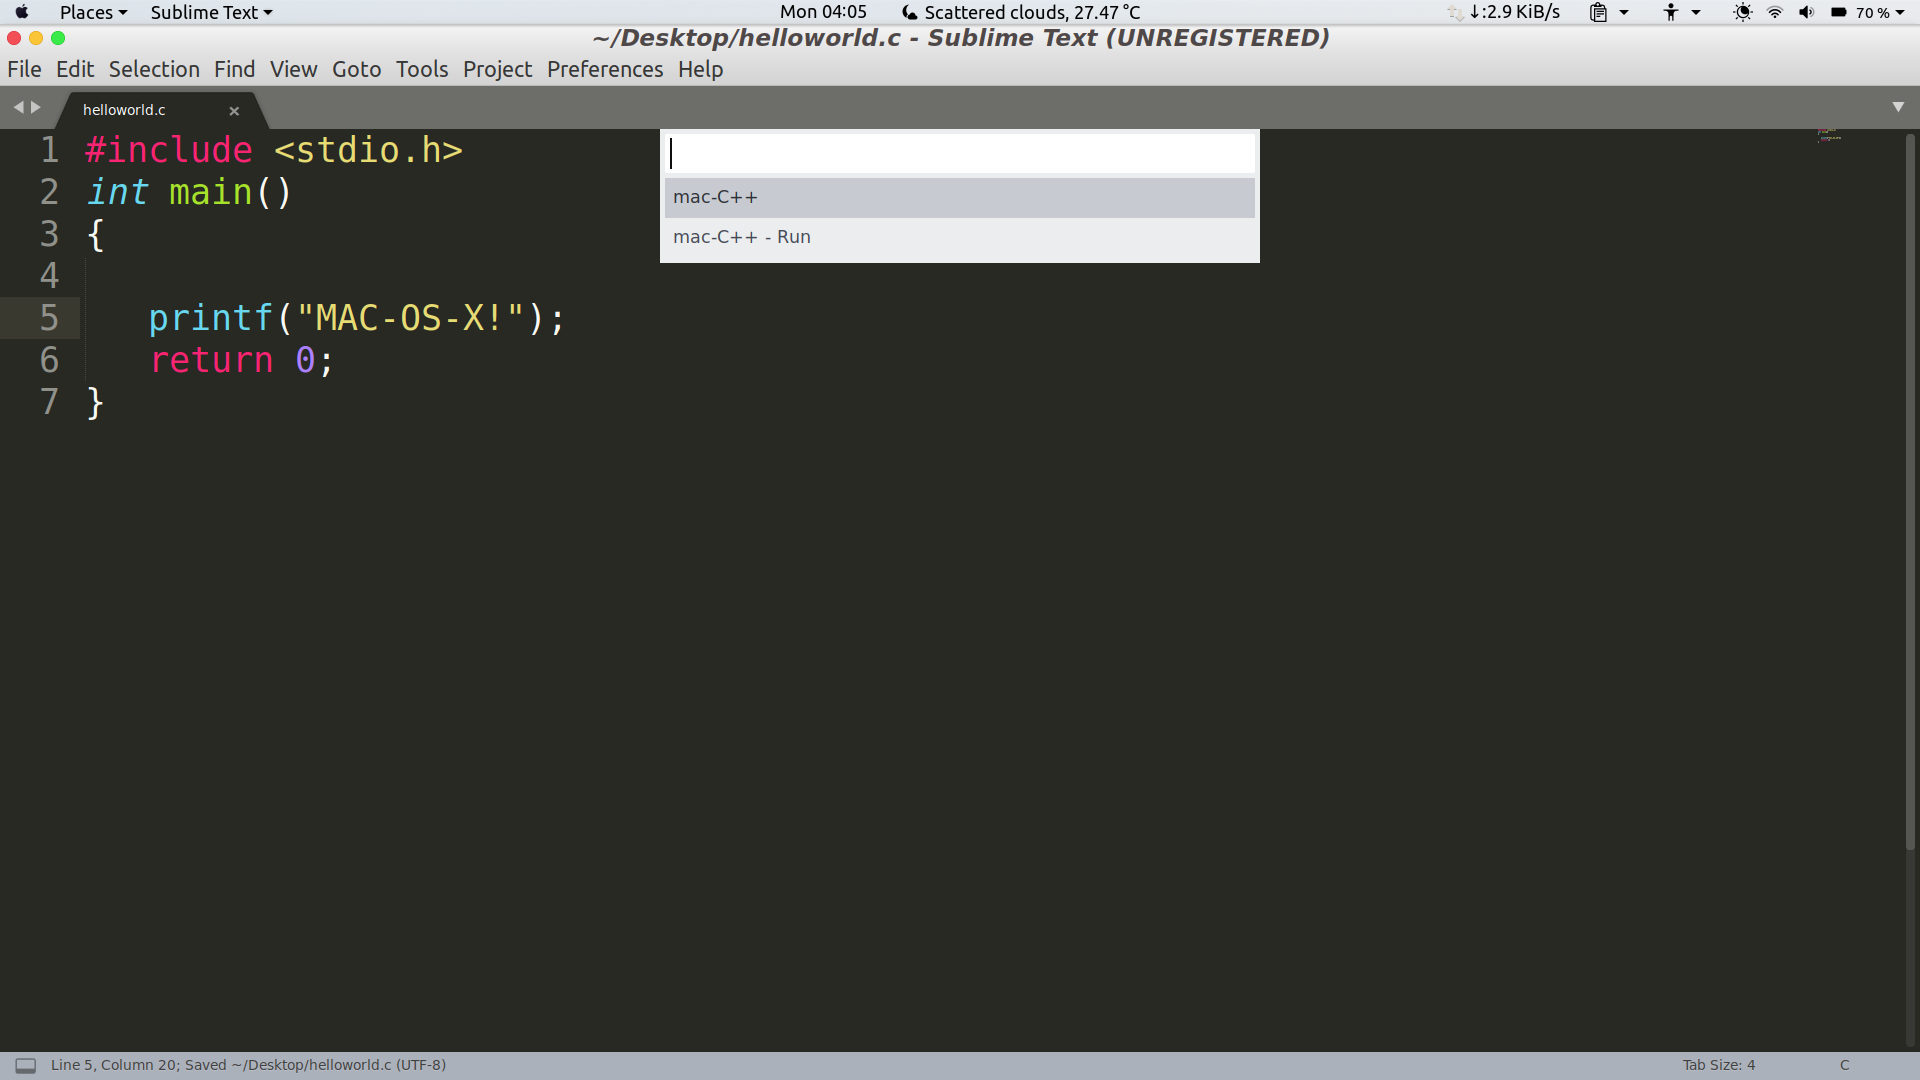Image resolution: width=1920 pixels, height=1080 pixels.
Task: Click the Apple logo menu icon
Action: (x=22, y=12)
